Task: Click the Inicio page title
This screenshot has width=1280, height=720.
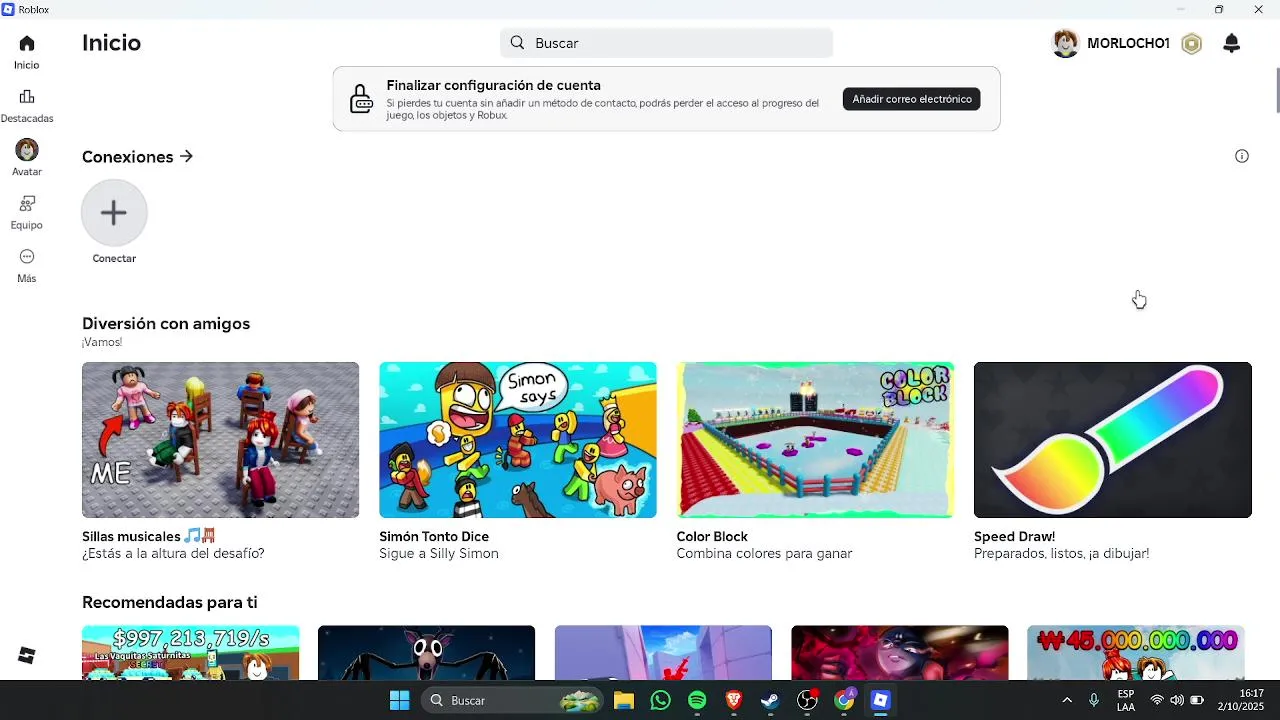Action: point(111,43)
